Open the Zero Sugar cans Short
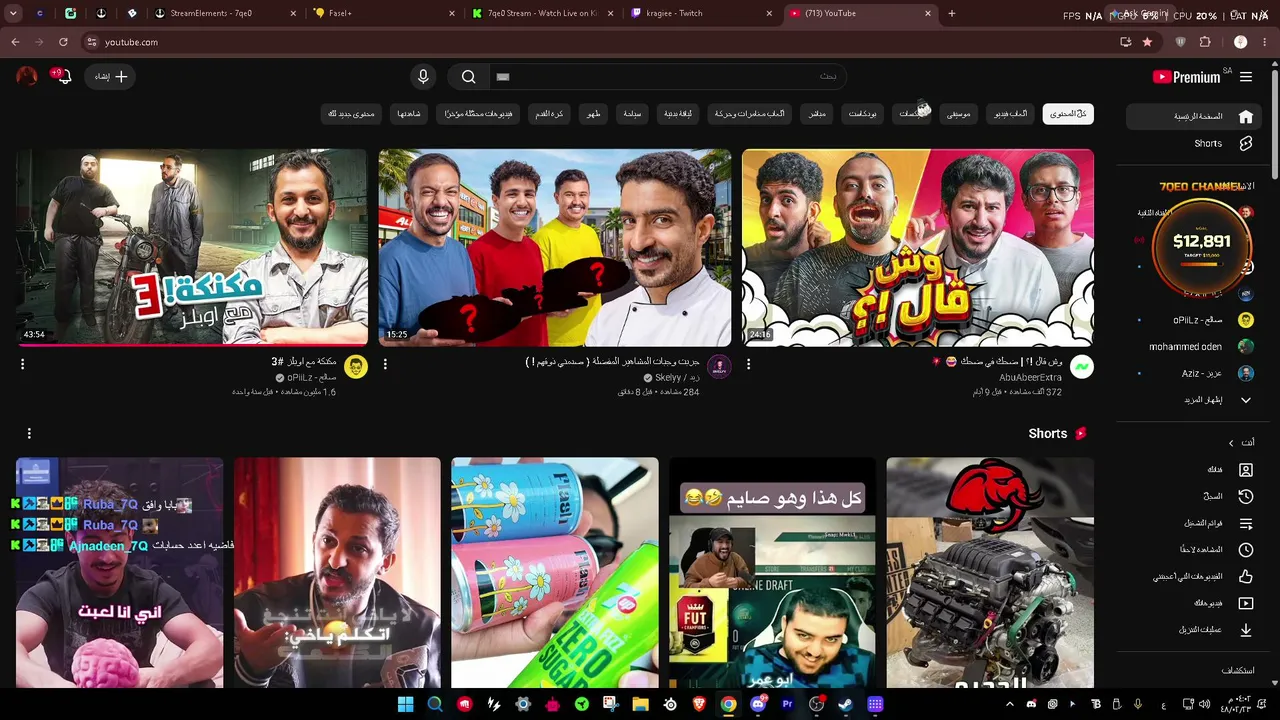Image resolution: width=1280 pixels, height=720 pixels. 555,573
